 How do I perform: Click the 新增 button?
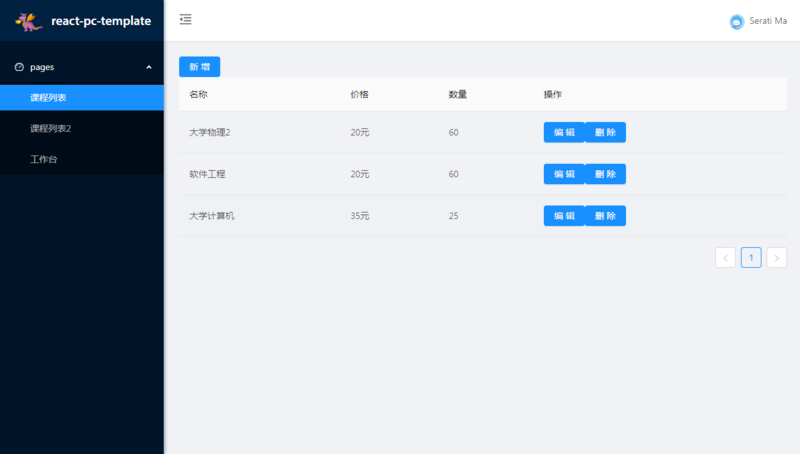coord(199,67)
